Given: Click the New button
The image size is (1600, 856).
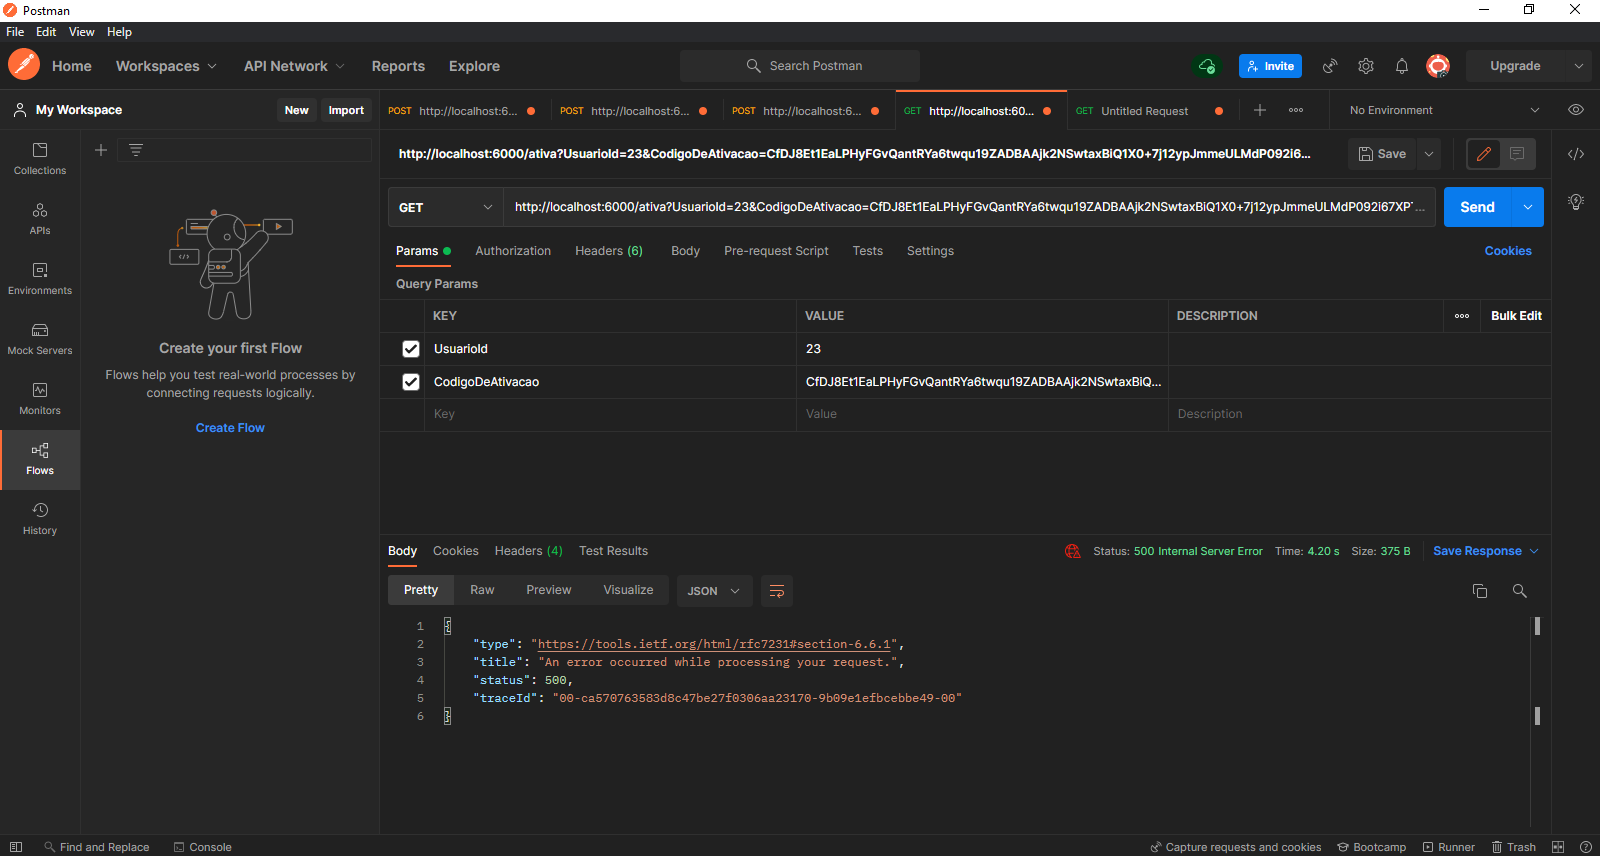Looking at the screenshot, I should pos(296,110).
